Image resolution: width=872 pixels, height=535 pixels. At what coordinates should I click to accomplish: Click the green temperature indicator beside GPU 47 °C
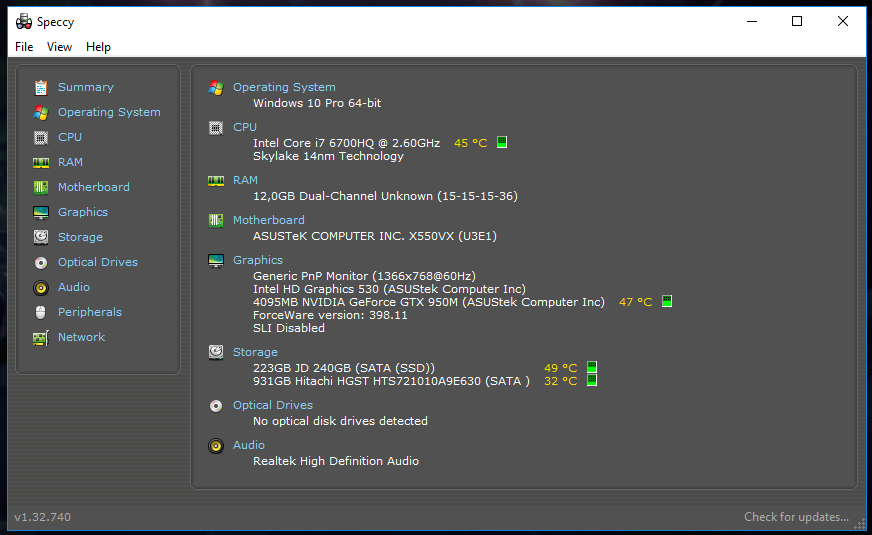(x=667, y=301)
